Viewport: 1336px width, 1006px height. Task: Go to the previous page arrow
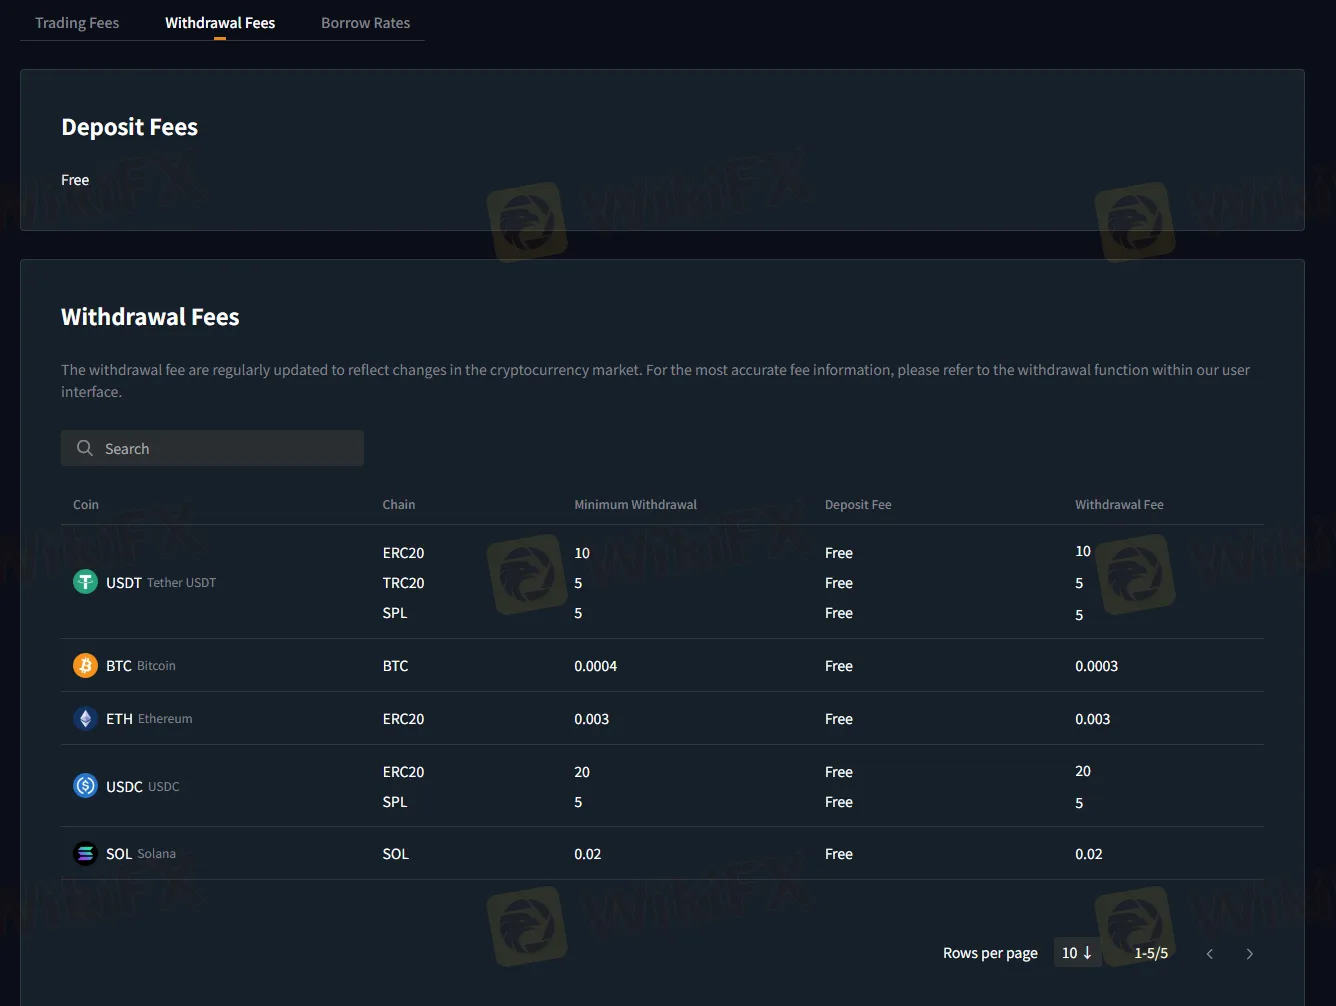point(1210,954)
